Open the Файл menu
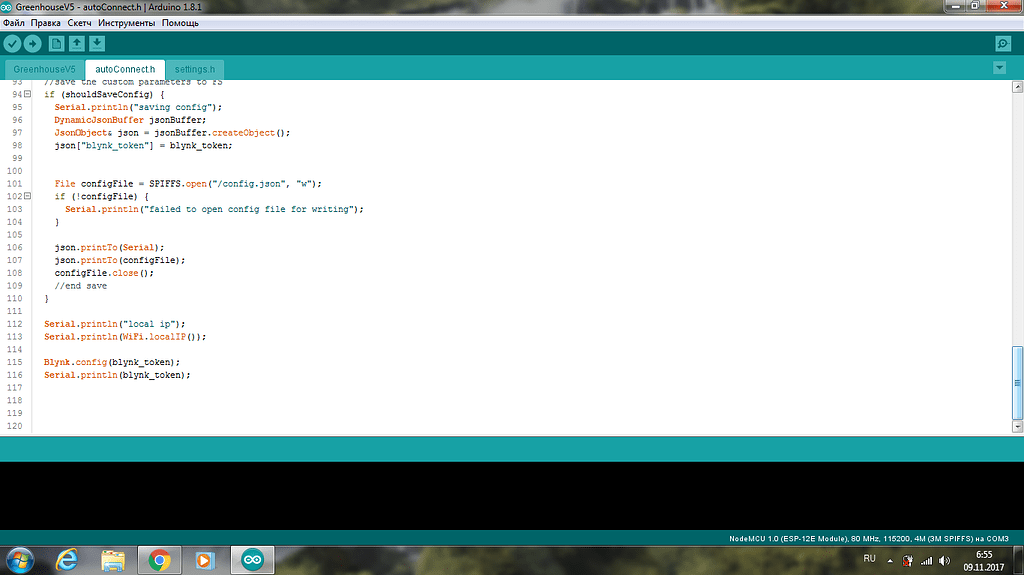 [14, 22]
